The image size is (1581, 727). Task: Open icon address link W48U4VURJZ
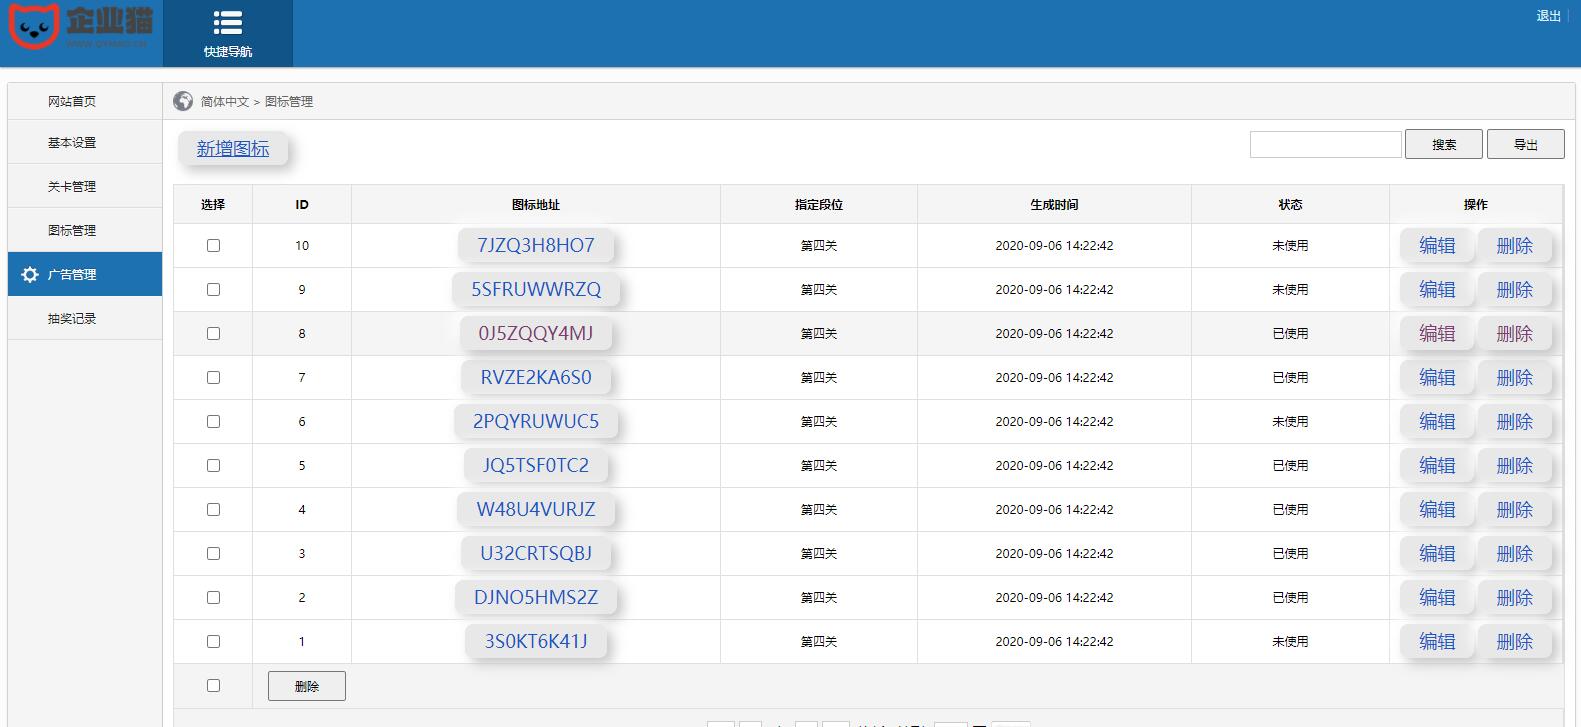pos(536,509)
